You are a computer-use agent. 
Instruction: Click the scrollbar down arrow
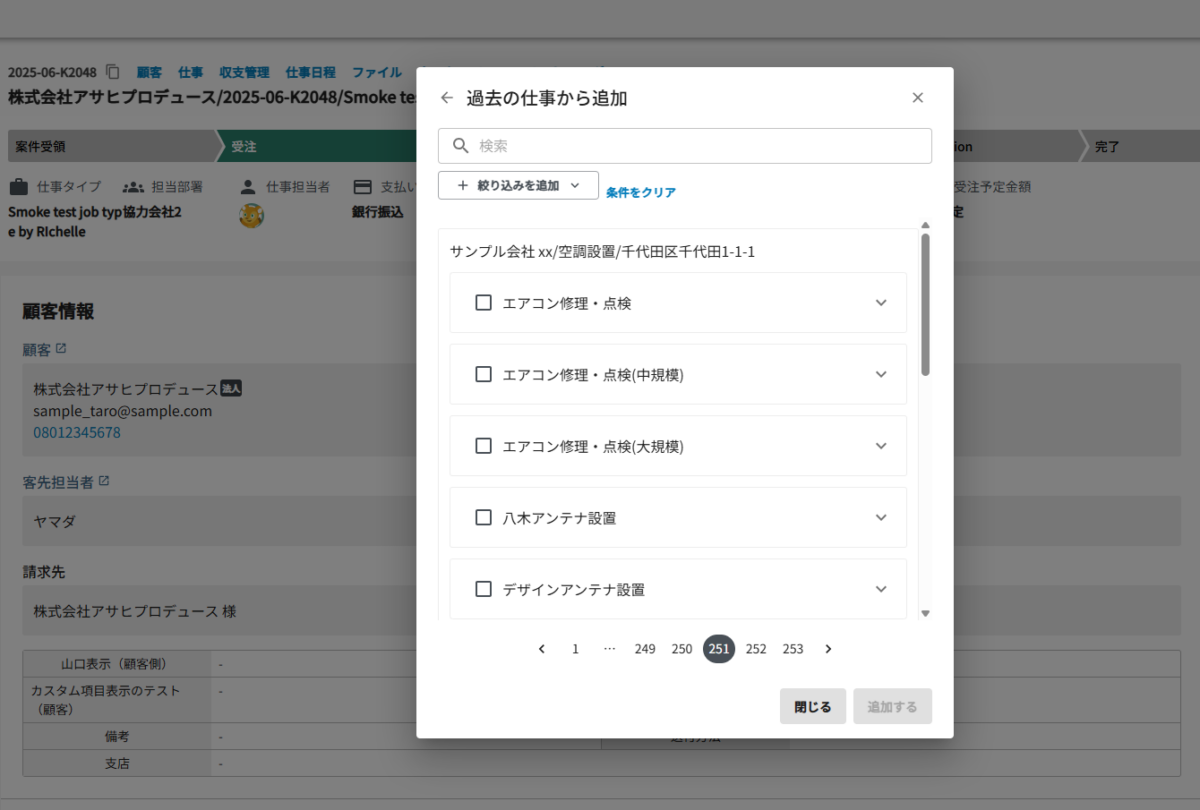pyautogui.click(x=925, y=614)
